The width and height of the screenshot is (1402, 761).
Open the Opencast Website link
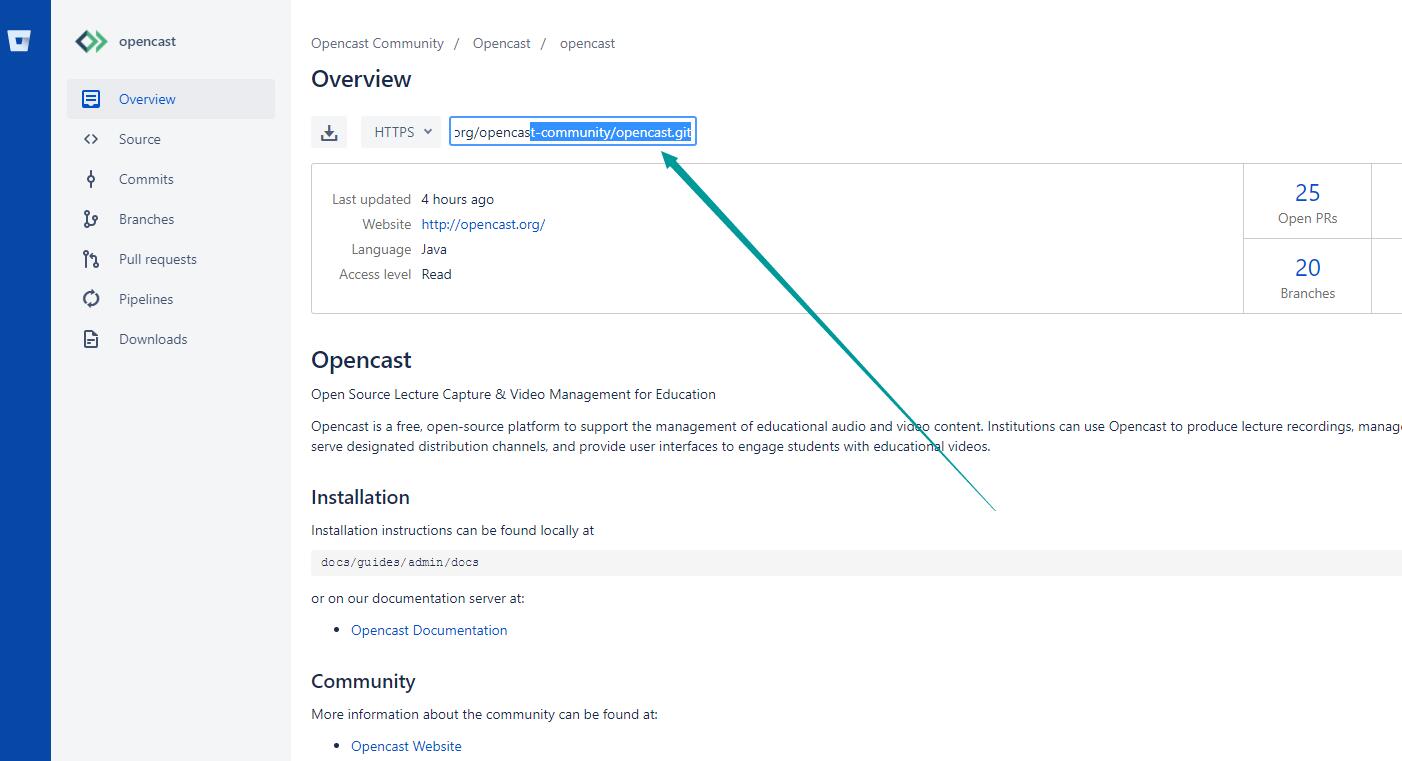[x=406, y=746]
